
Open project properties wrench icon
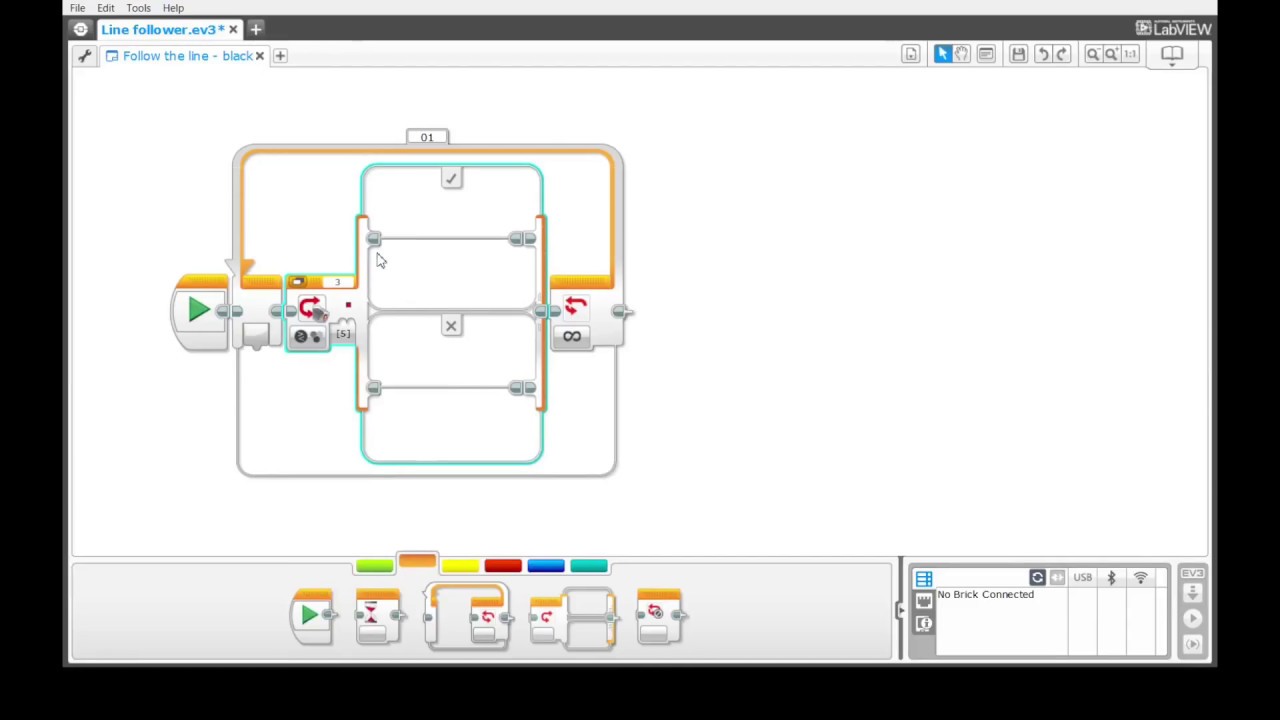pos(85,56)
